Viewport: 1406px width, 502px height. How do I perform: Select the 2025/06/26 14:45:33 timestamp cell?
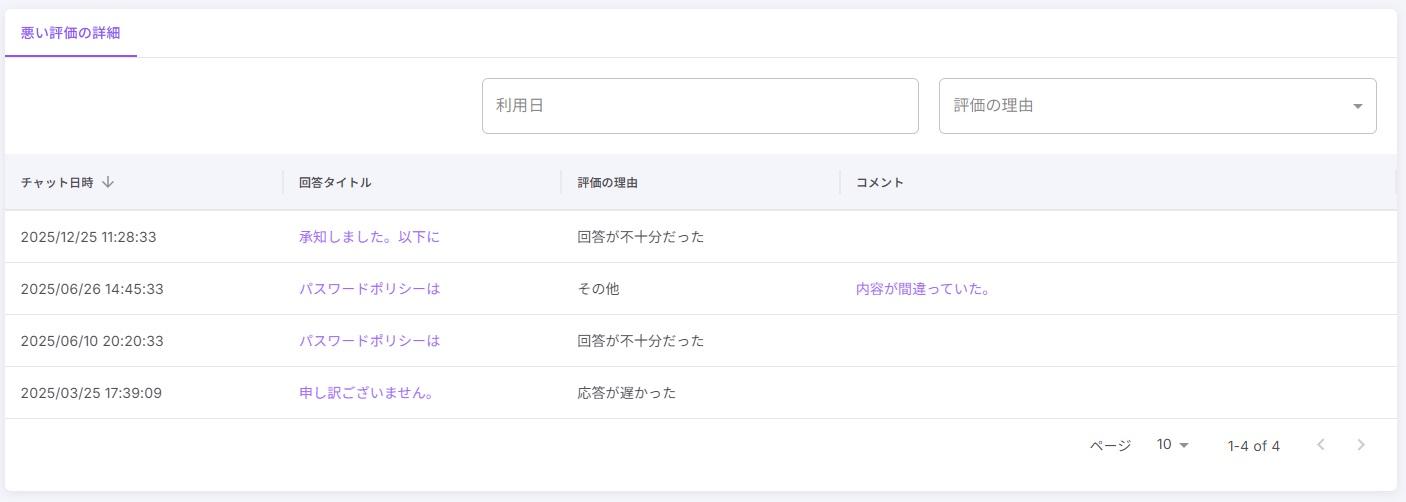92,289
